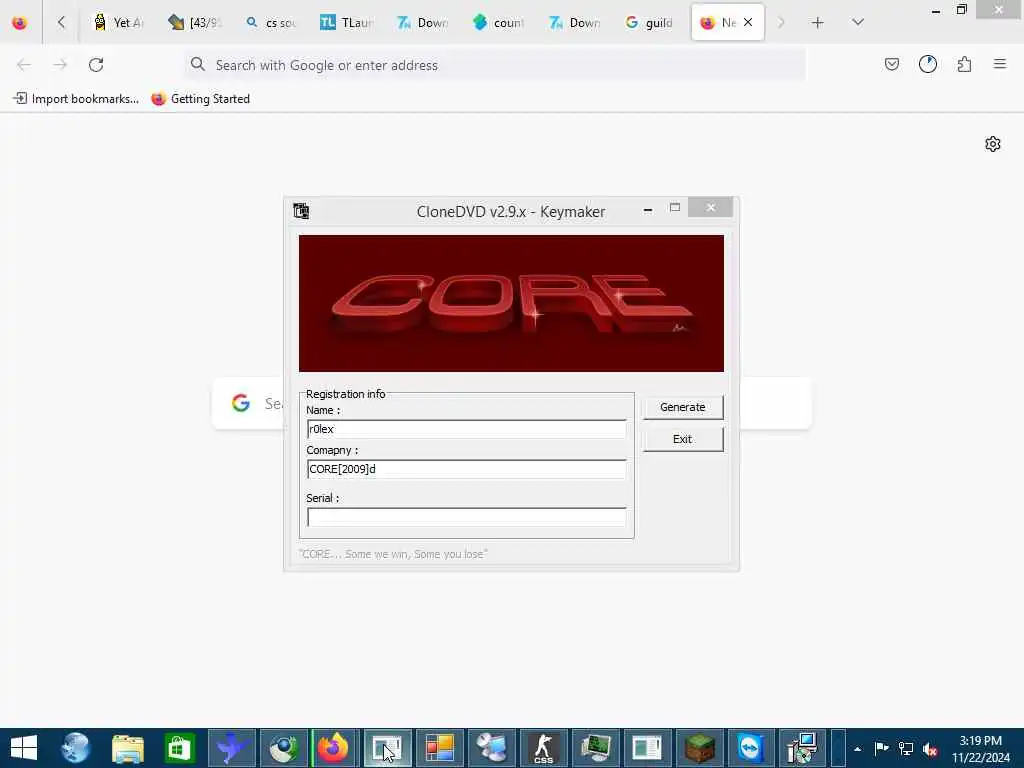Reload the page in Firefox
The height and width of the screenshot is (768, 1024).
(96, 65)
